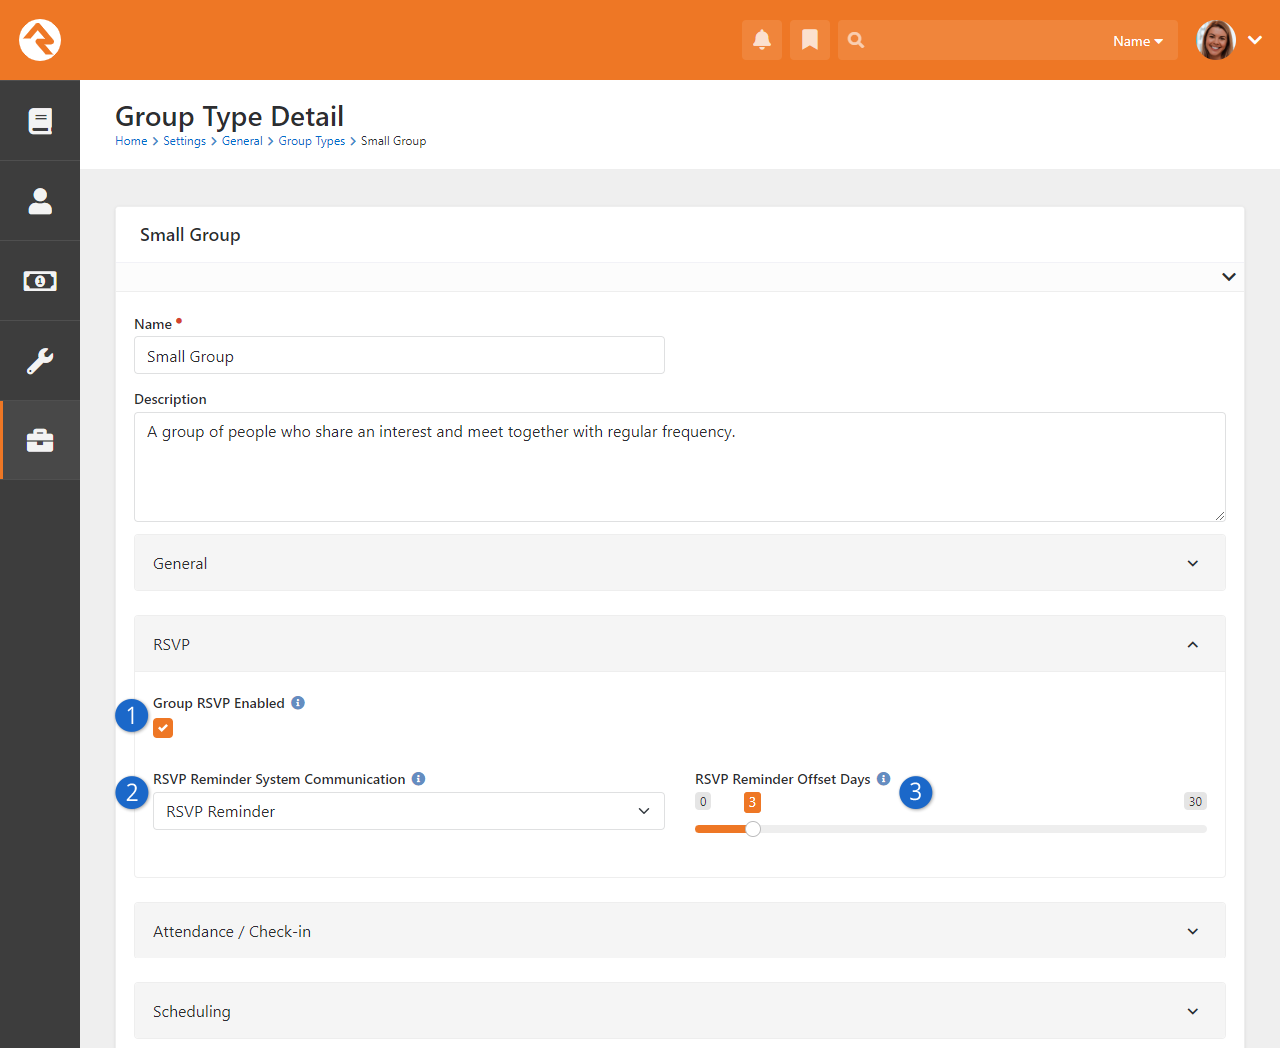Go to General breadcrumb link
The height and width of the screenshot is (1048, 1280).
click(x=242, y=141)
